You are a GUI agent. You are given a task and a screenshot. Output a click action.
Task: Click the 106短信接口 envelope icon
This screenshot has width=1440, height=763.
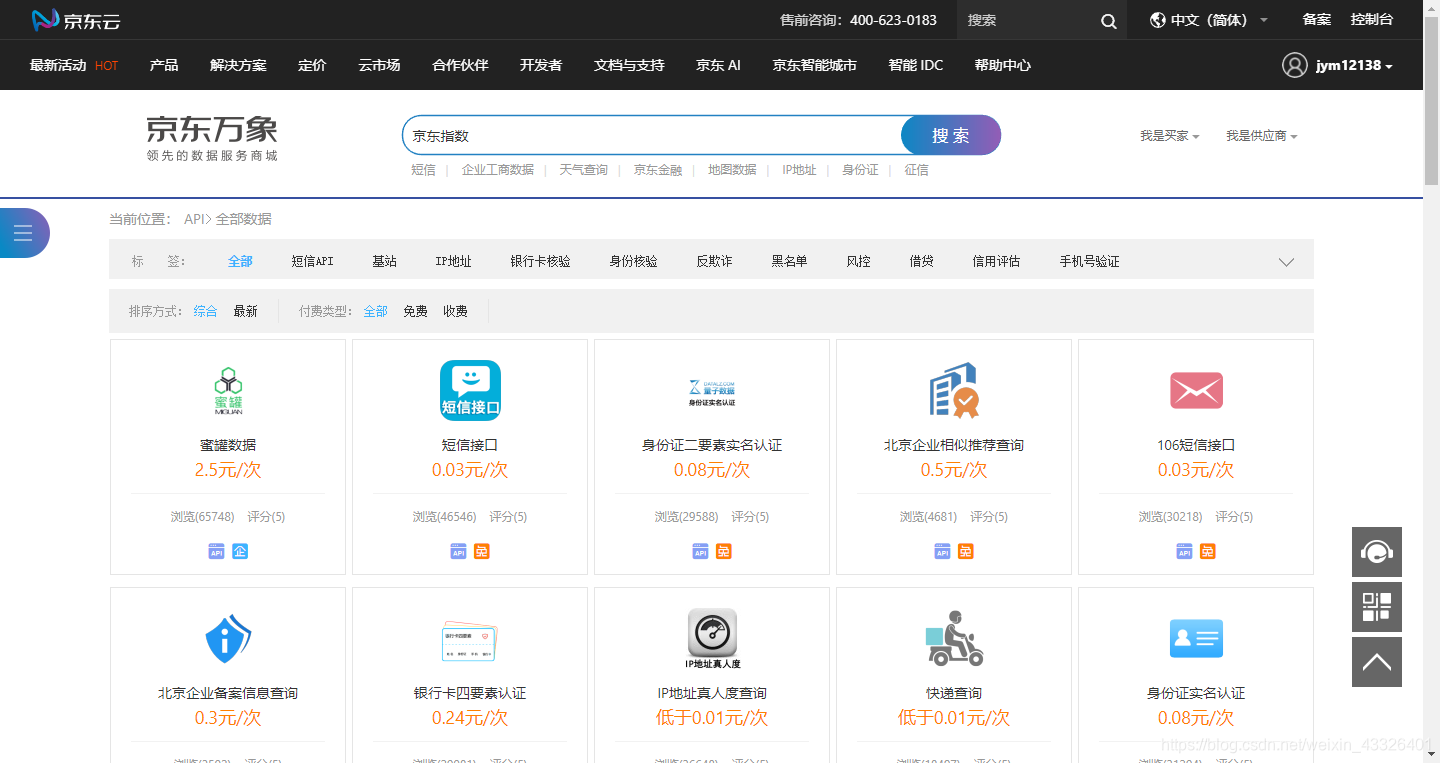(1196, 390)
